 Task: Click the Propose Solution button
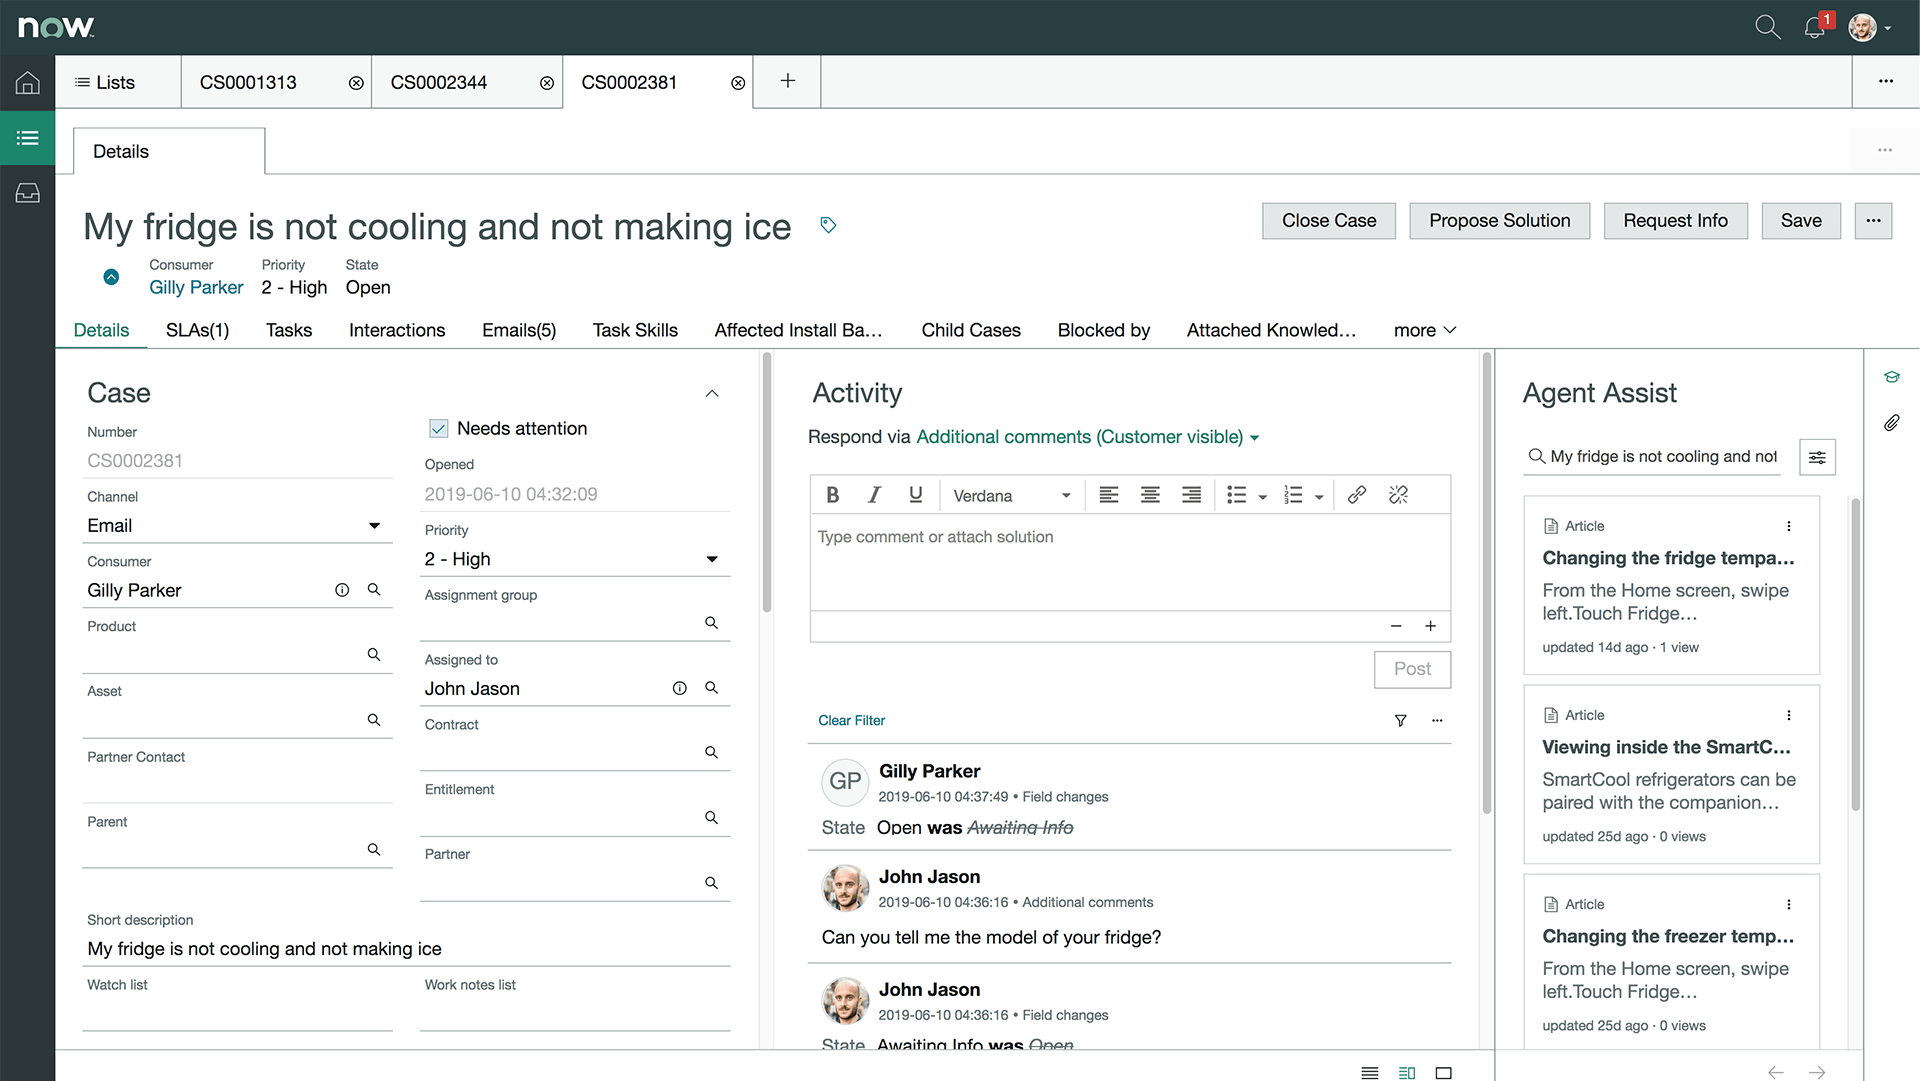1499,220
